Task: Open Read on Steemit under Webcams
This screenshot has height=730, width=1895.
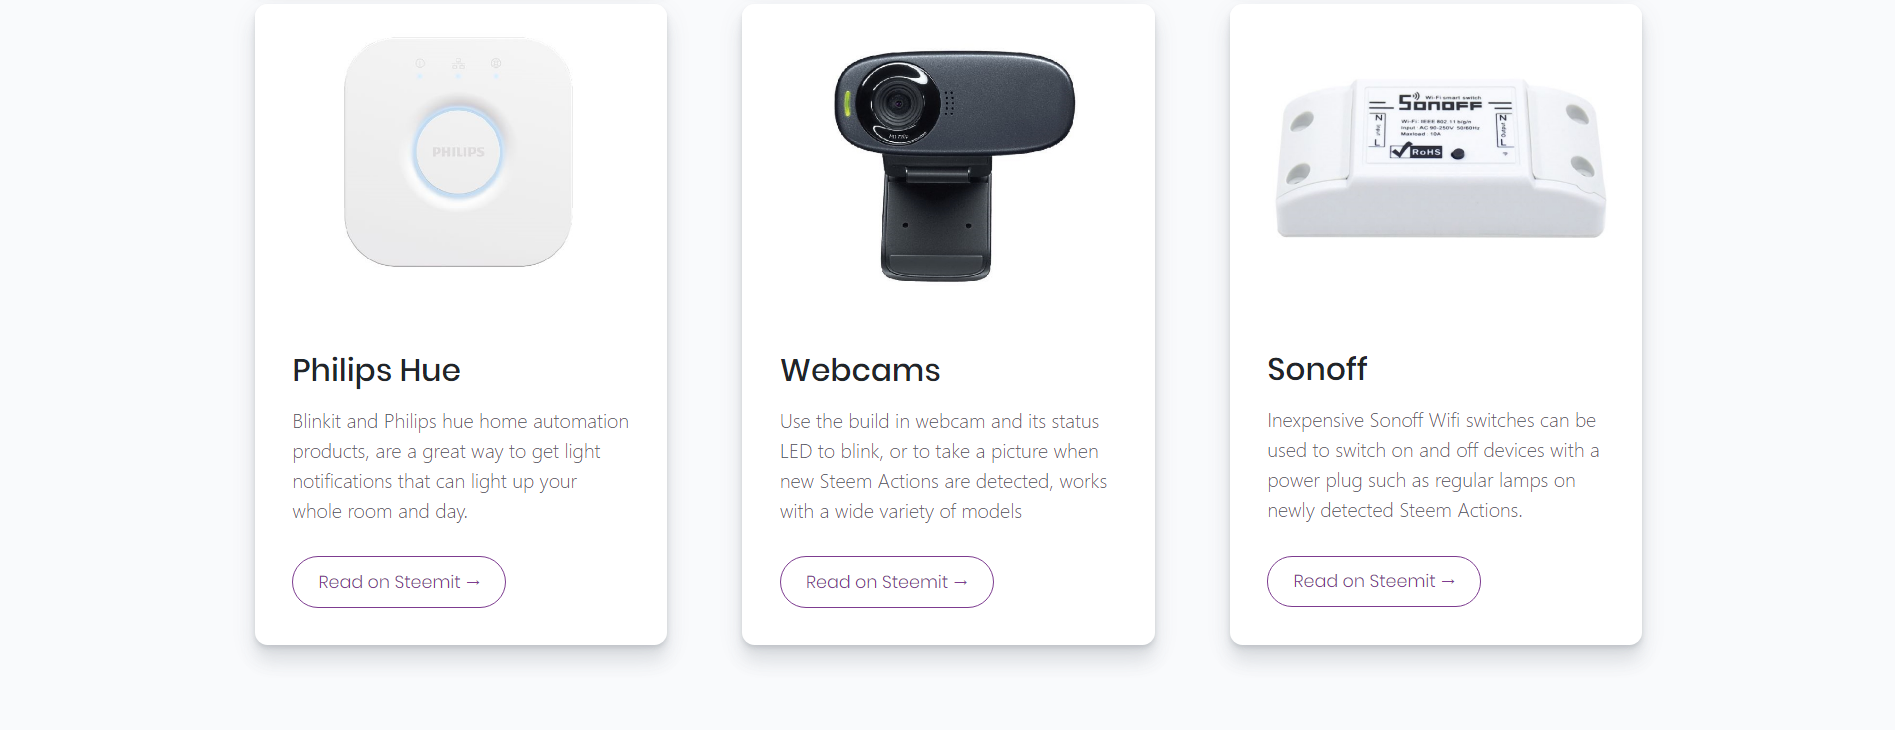Action: (886, 582)
